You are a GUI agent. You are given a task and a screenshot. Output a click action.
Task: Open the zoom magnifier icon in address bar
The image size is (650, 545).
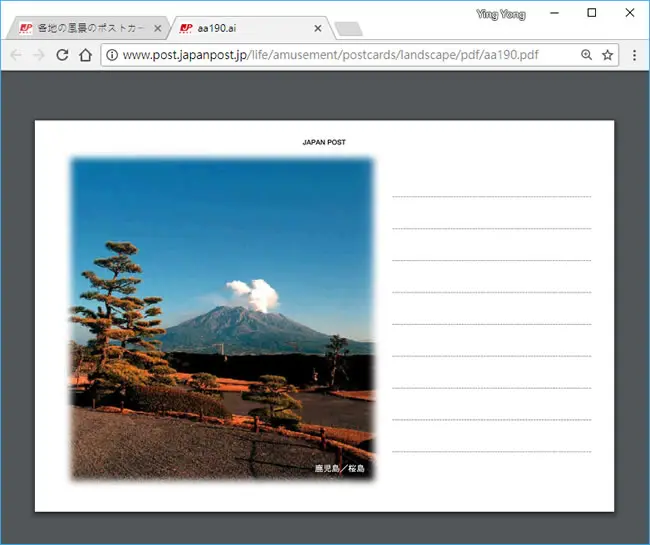tap(586, 55)
